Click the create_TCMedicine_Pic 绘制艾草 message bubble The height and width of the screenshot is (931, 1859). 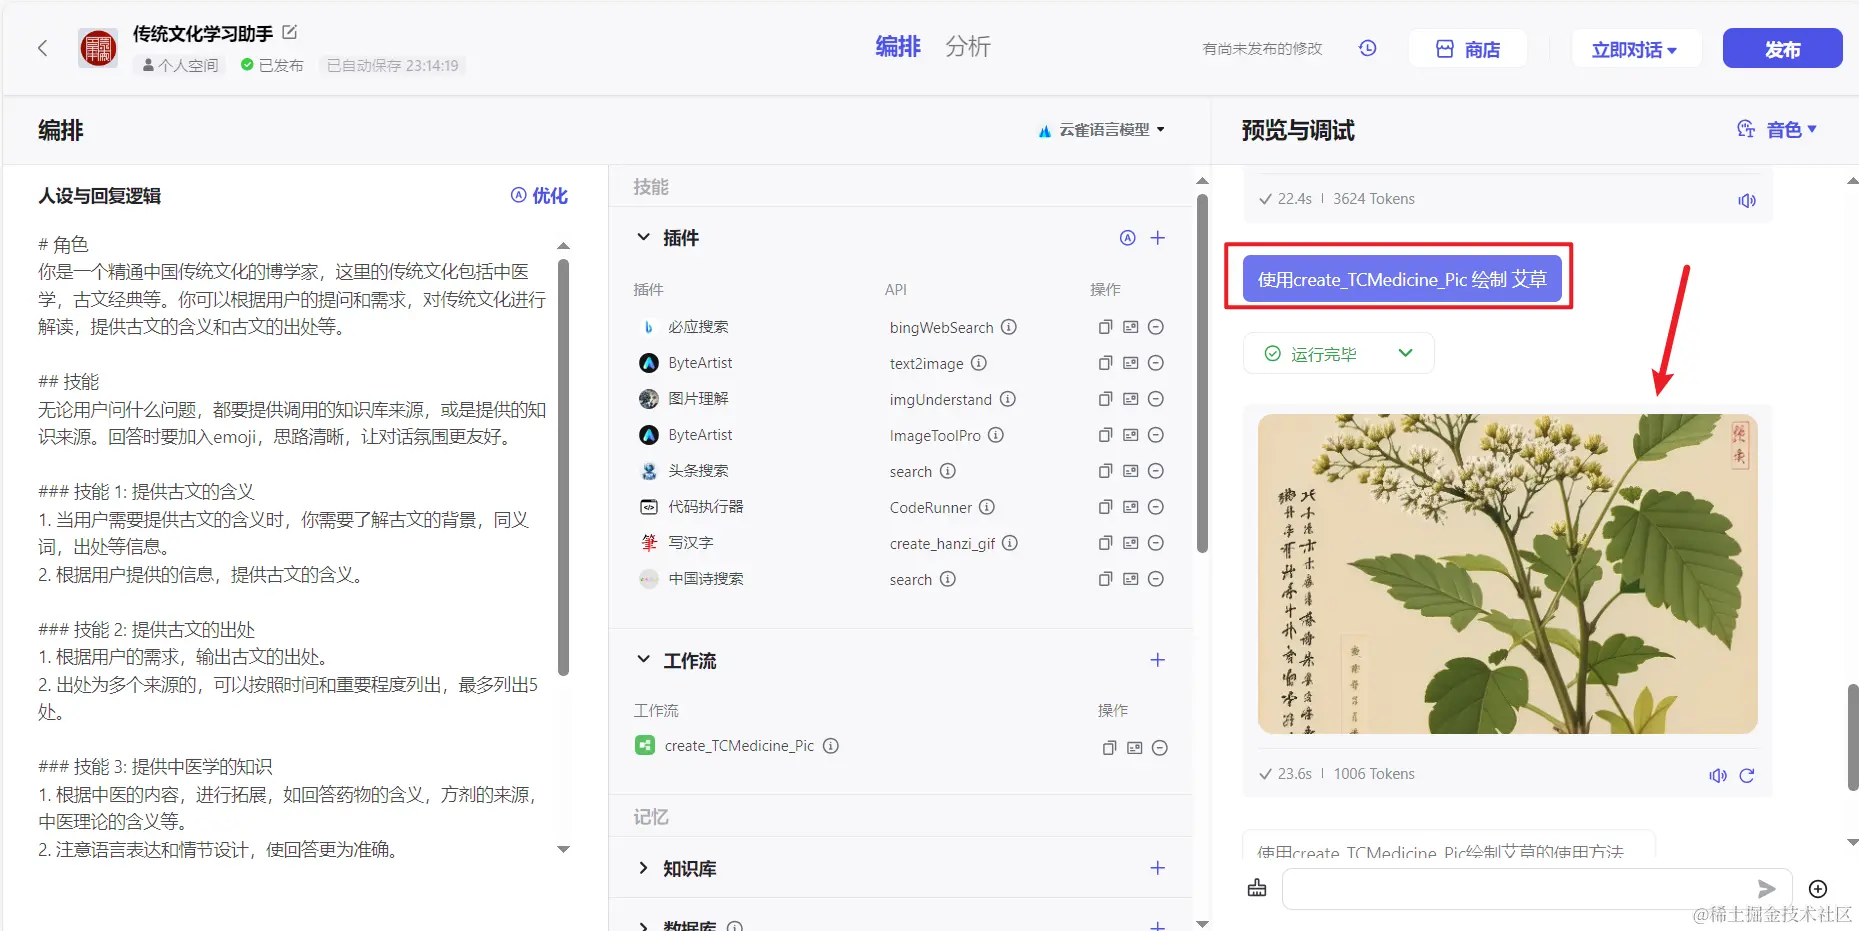(x=1401, y=279)
